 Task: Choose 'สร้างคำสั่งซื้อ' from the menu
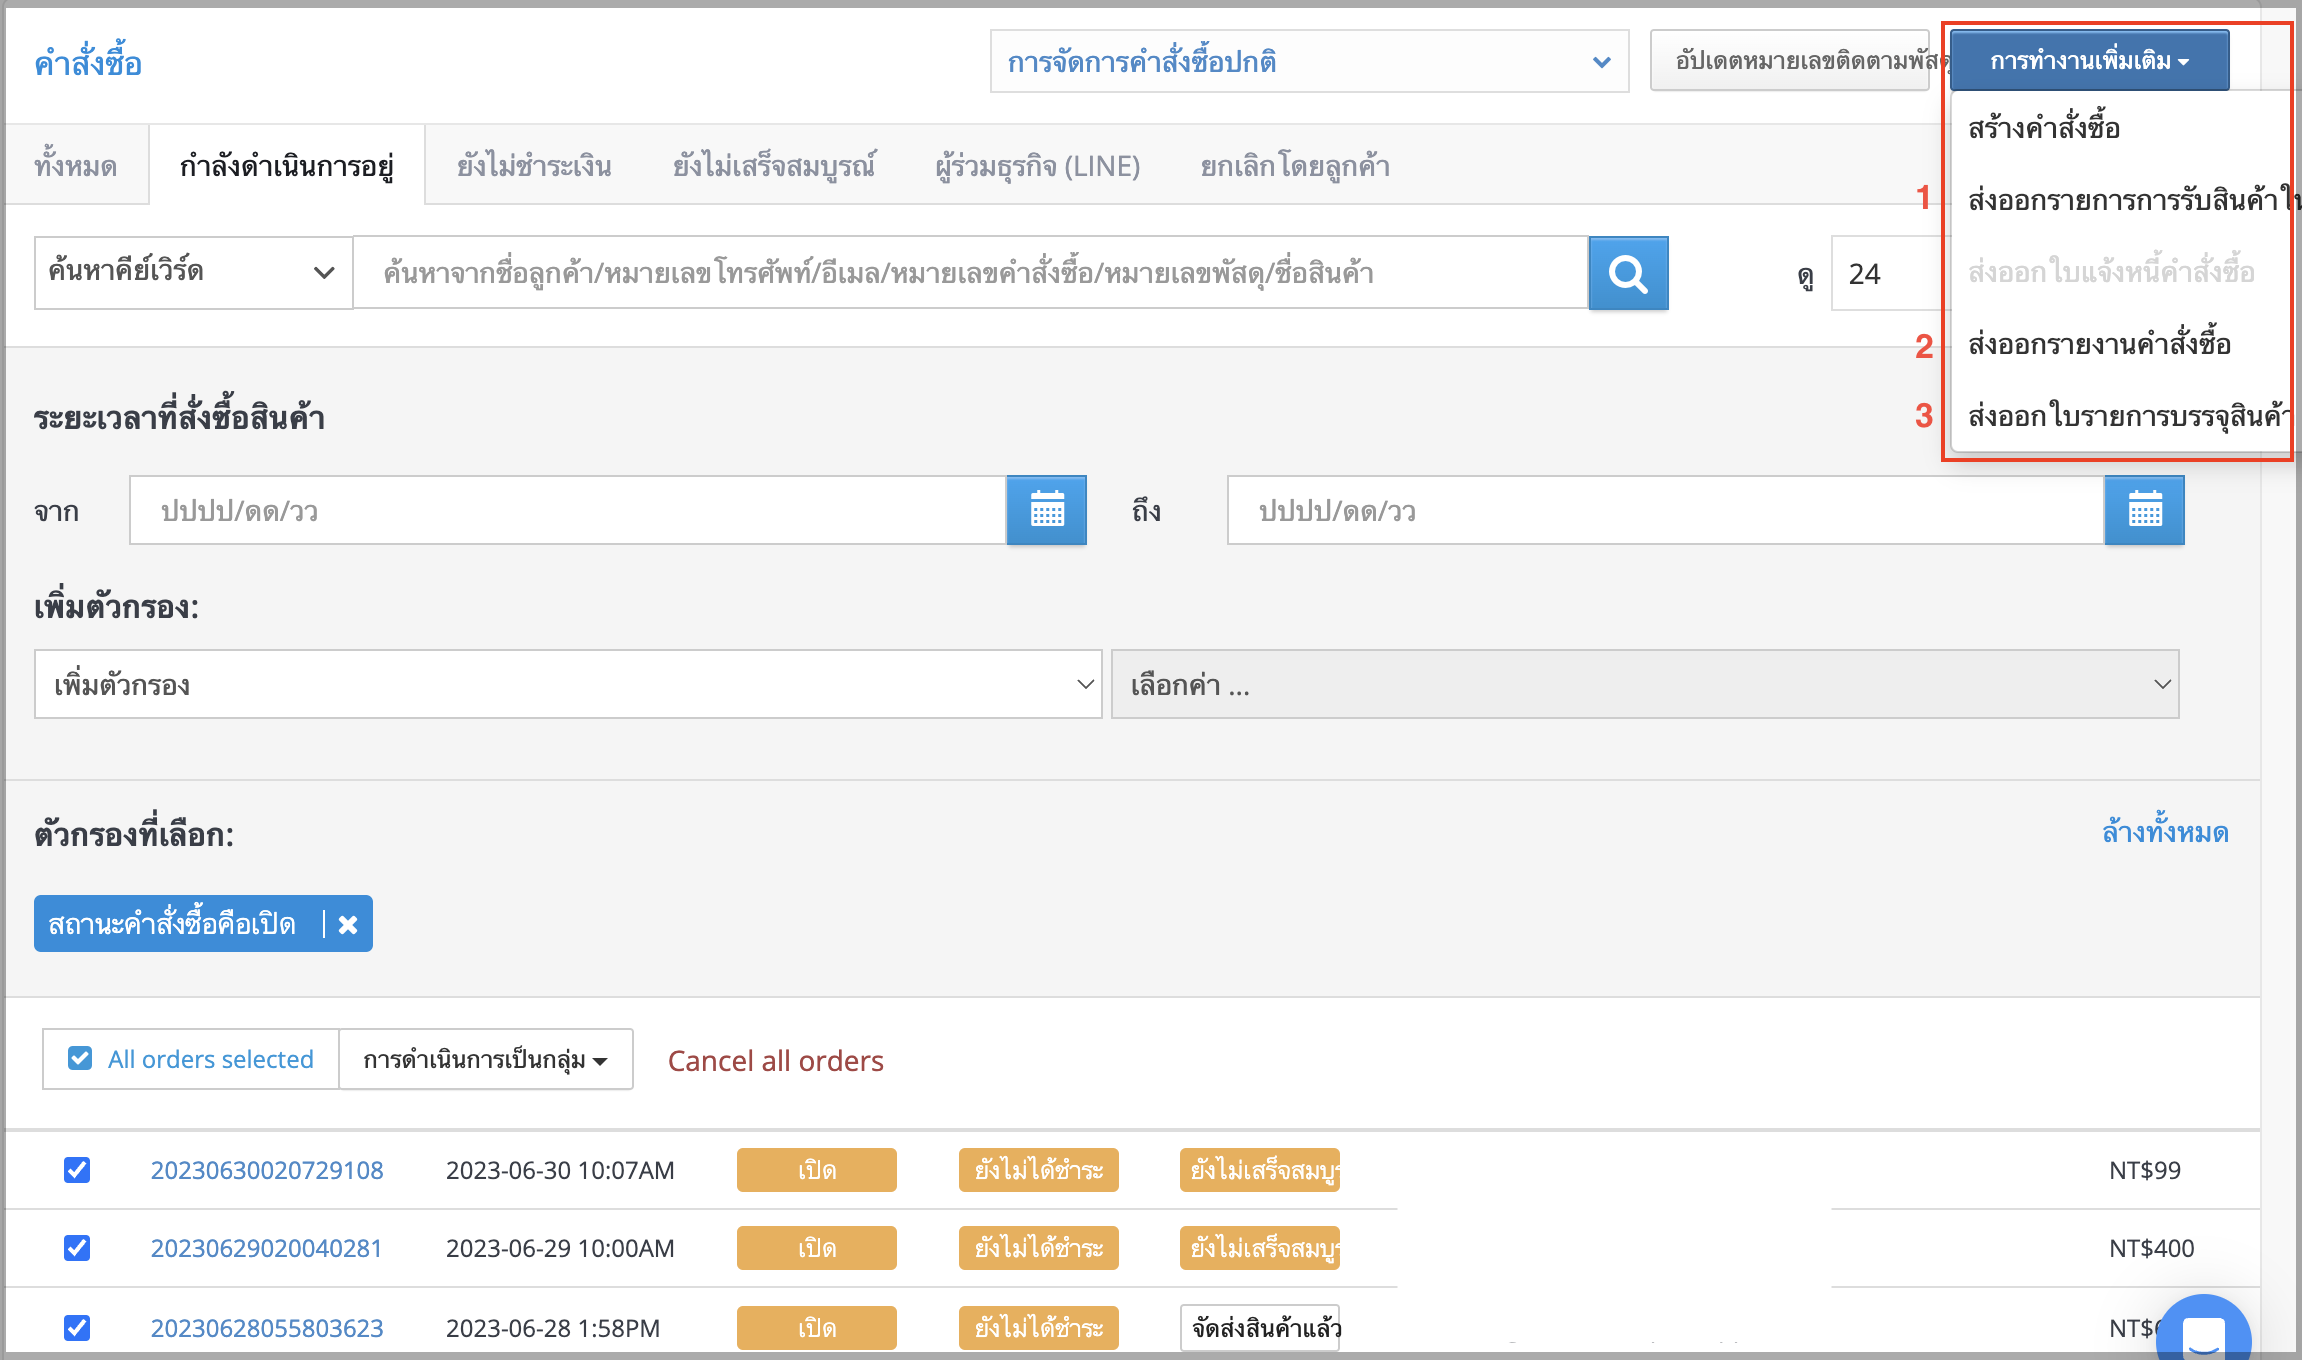click(2044, 128)
